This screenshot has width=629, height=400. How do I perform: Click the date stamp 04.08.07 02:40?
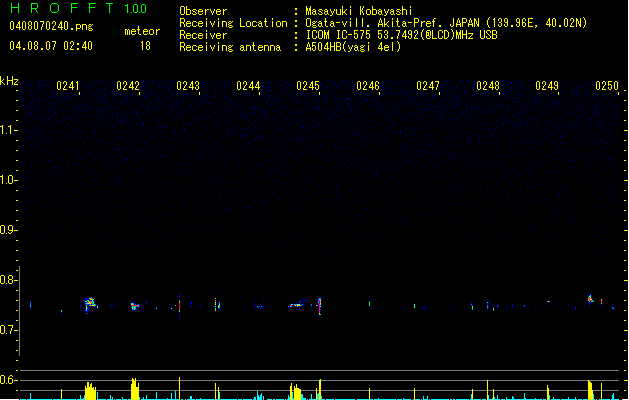[51, 46]
